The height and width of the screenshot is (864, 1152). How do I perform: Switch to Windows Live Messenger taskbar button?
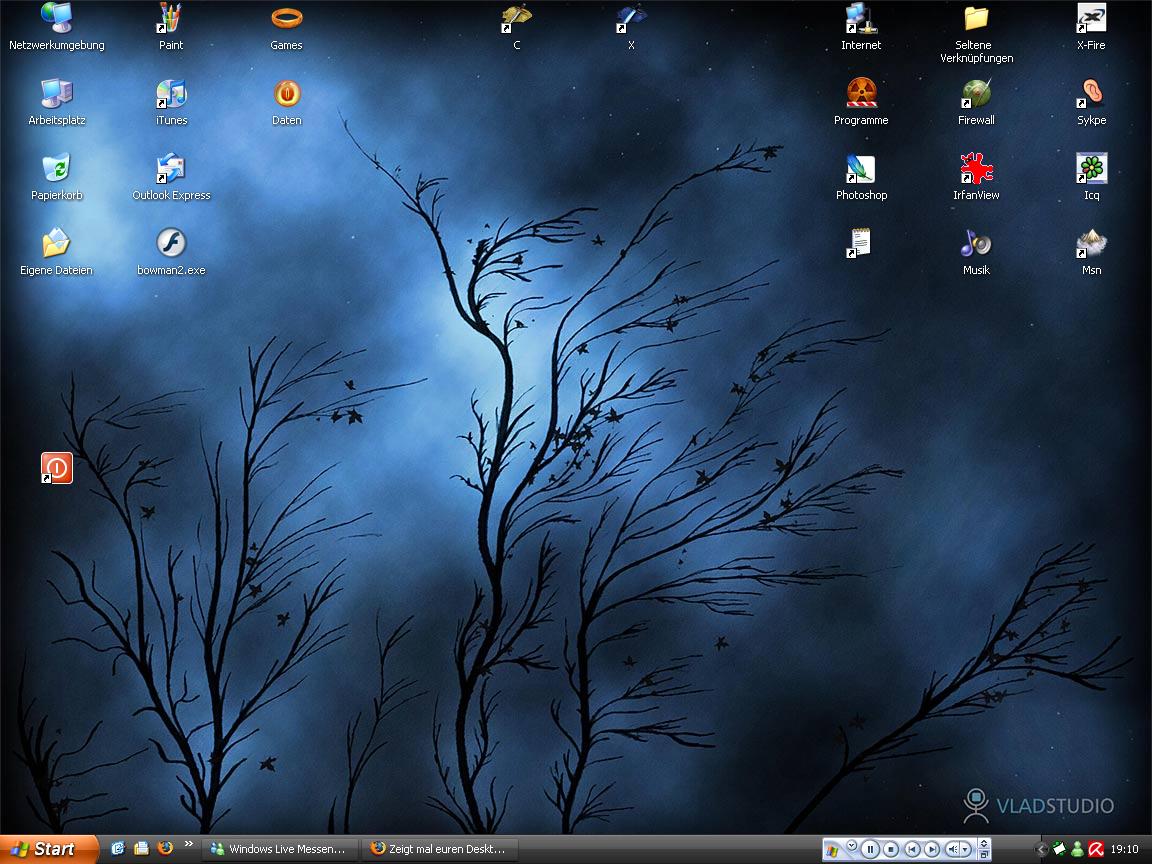click(280, 849)
